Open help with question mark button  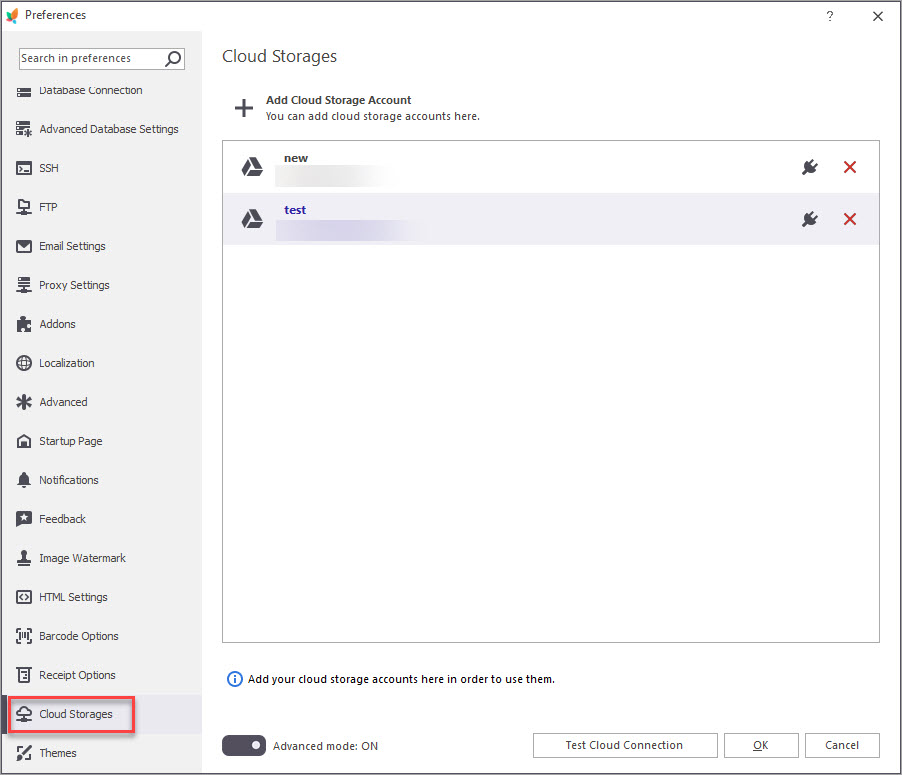coord(830,16)
